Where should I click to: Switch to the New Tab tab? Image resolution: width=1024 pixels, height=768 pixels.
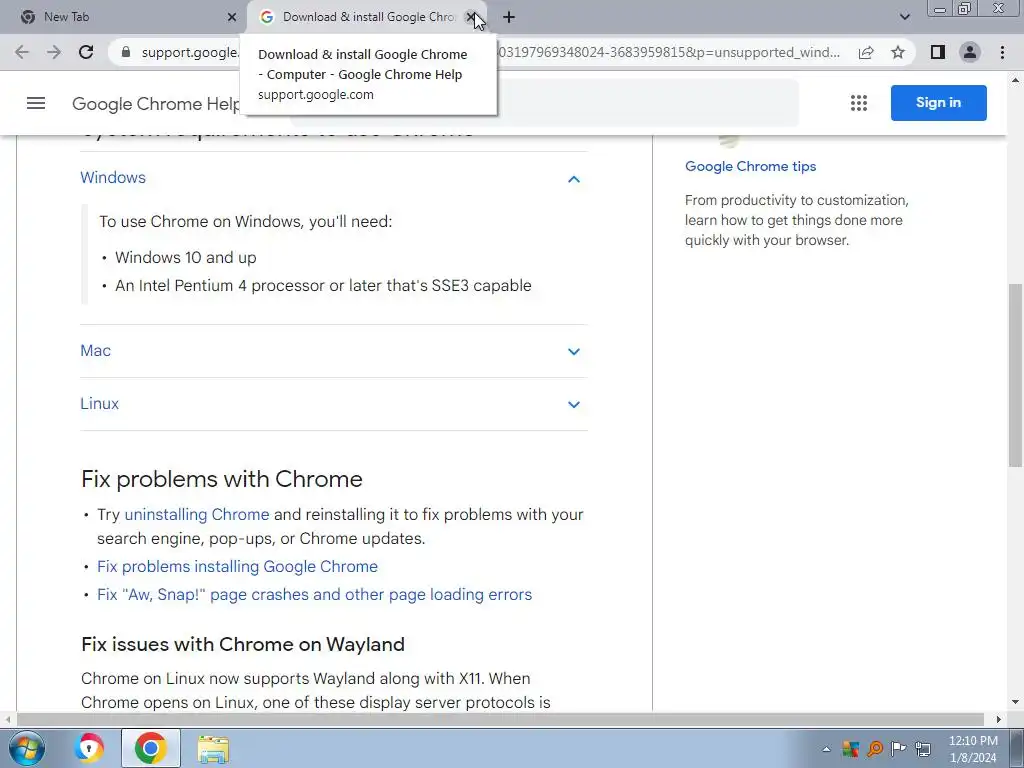(123, 17)
